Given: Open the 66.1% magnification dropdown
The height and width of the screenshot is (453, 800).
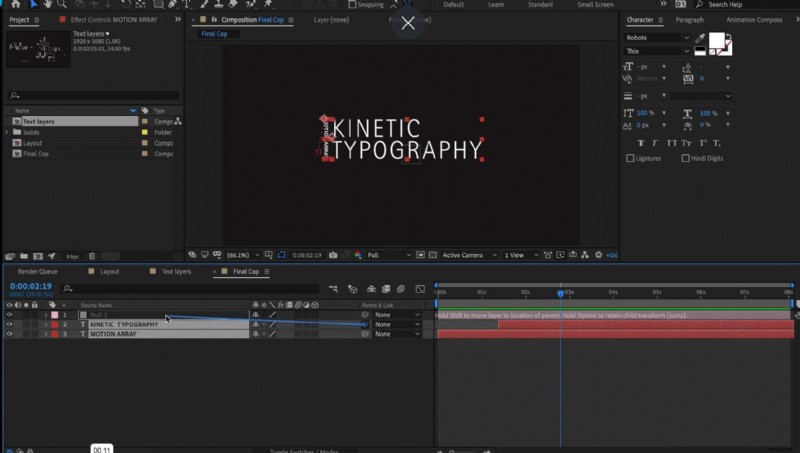Looking at the screenshot, I should (x=243, y=255).
